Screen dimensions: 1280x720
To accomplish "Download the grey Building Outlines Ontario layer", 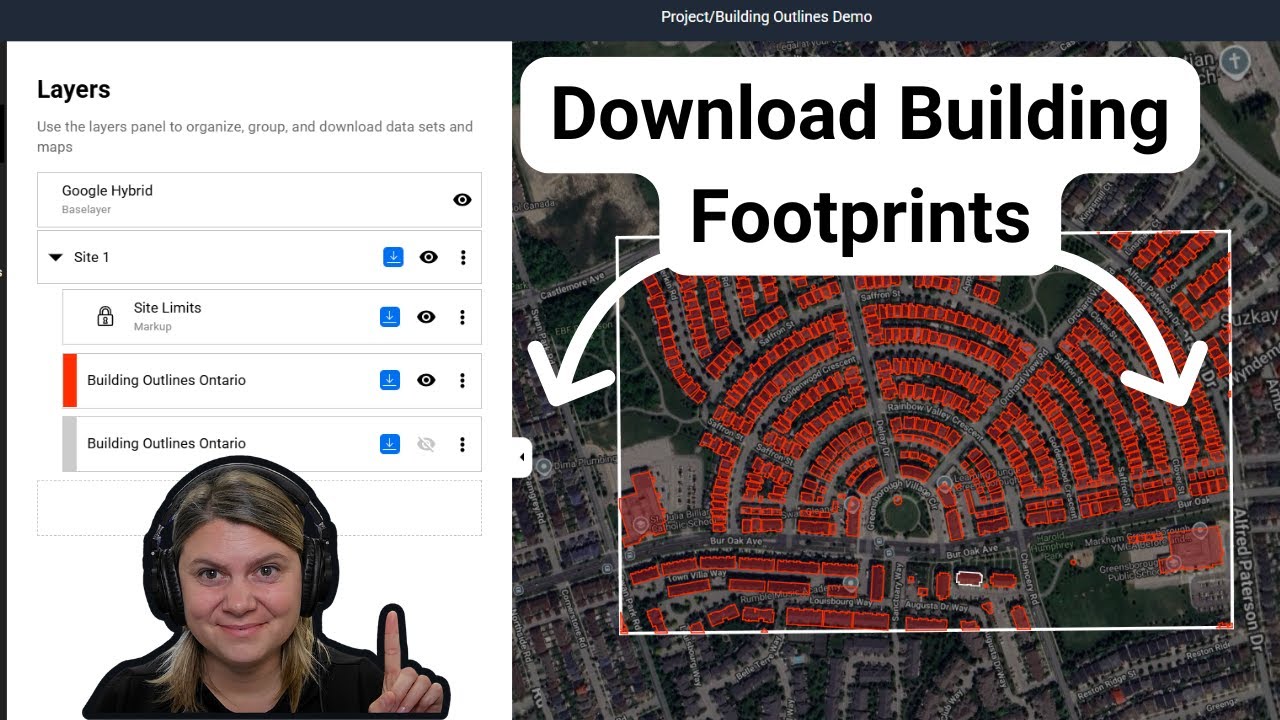I will [x=390, y=444].
